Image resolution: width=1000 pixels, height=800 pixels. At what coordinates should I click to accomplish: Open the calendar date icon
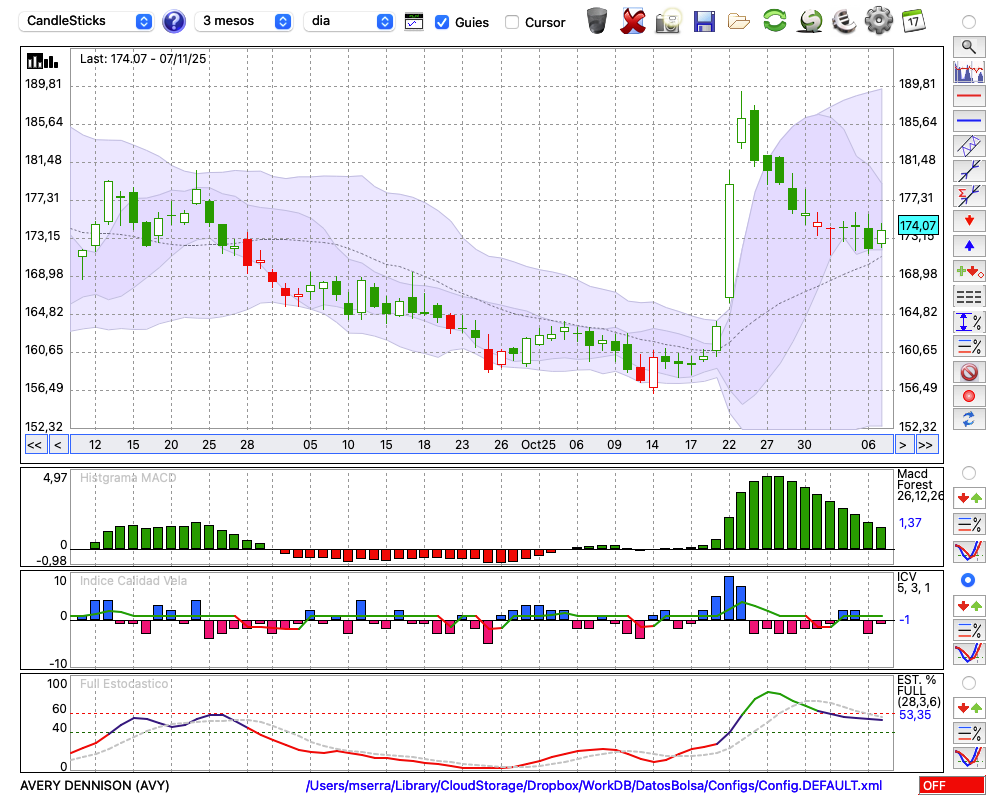coord(912,21)
